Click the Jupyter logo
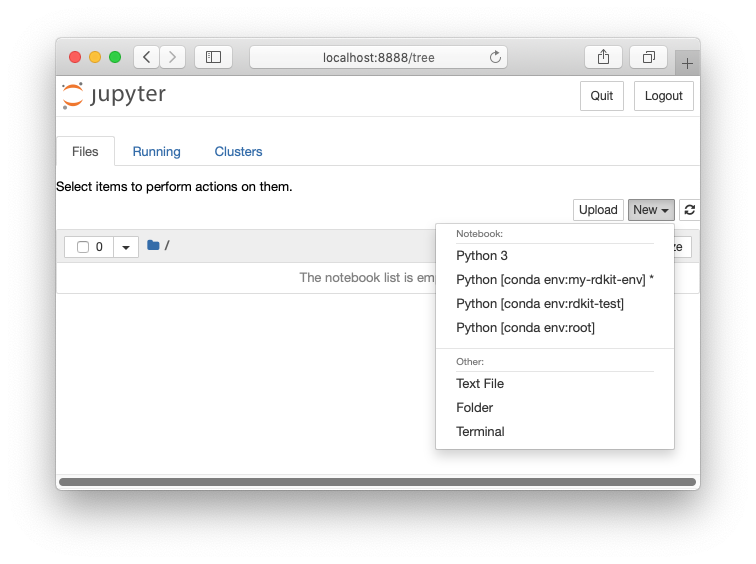Viewport: 756px width, 564px height. [114, 95]
